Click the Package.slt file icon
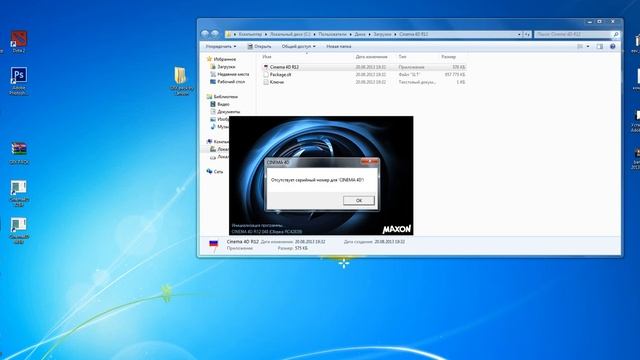640x360 pixels. 266,75
